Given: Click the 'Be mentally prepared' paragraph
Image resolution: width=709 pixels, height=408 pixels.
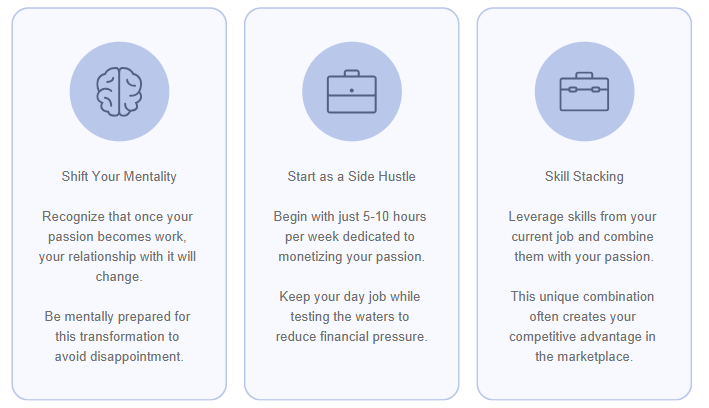Looking at the screenshot, I should [119, 336].
